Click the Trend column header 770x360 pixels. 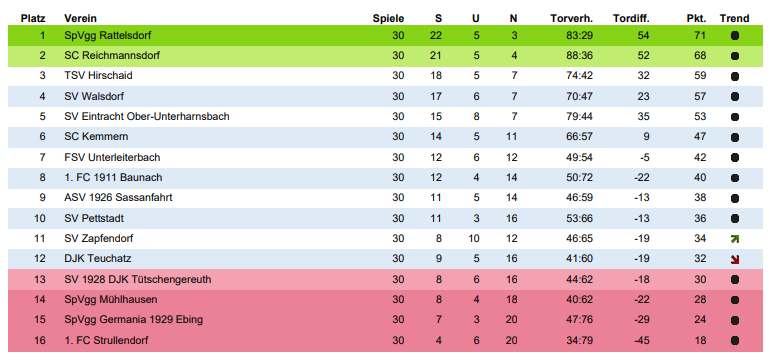(735, 19)
